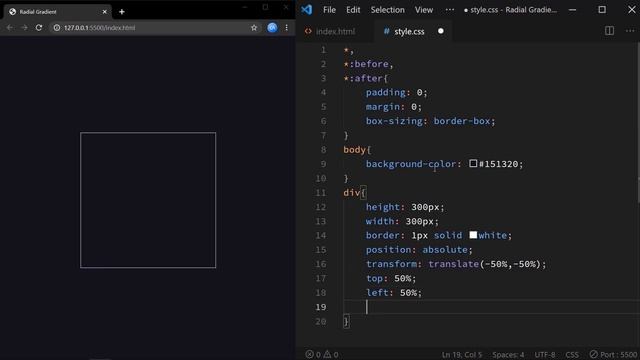Click line number 12 in gutter
640x360 pixels.
point(320,207)
